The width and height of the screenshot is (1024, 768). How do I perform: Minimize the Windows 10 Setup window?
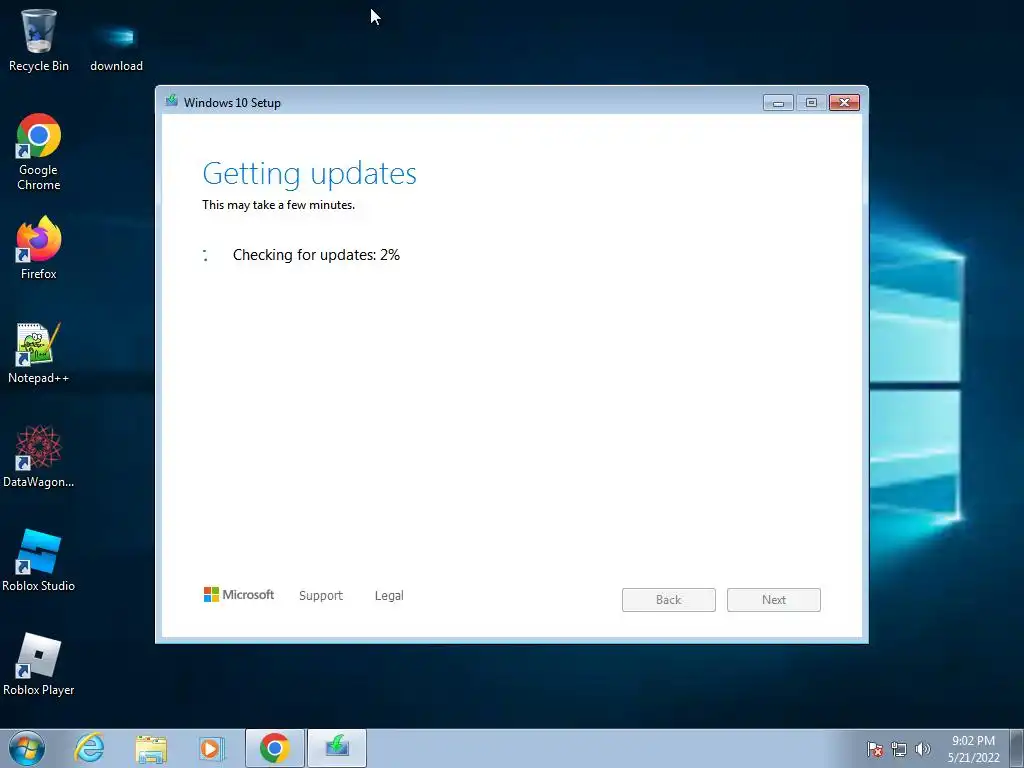778,103
